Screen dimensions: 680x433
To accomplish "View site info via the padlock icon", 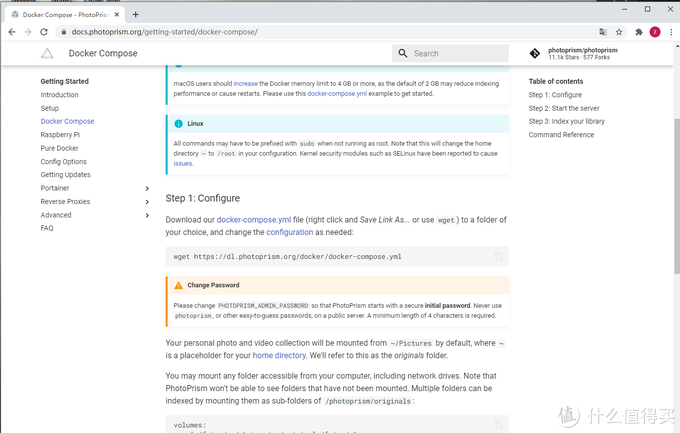I will coord(64,32).
